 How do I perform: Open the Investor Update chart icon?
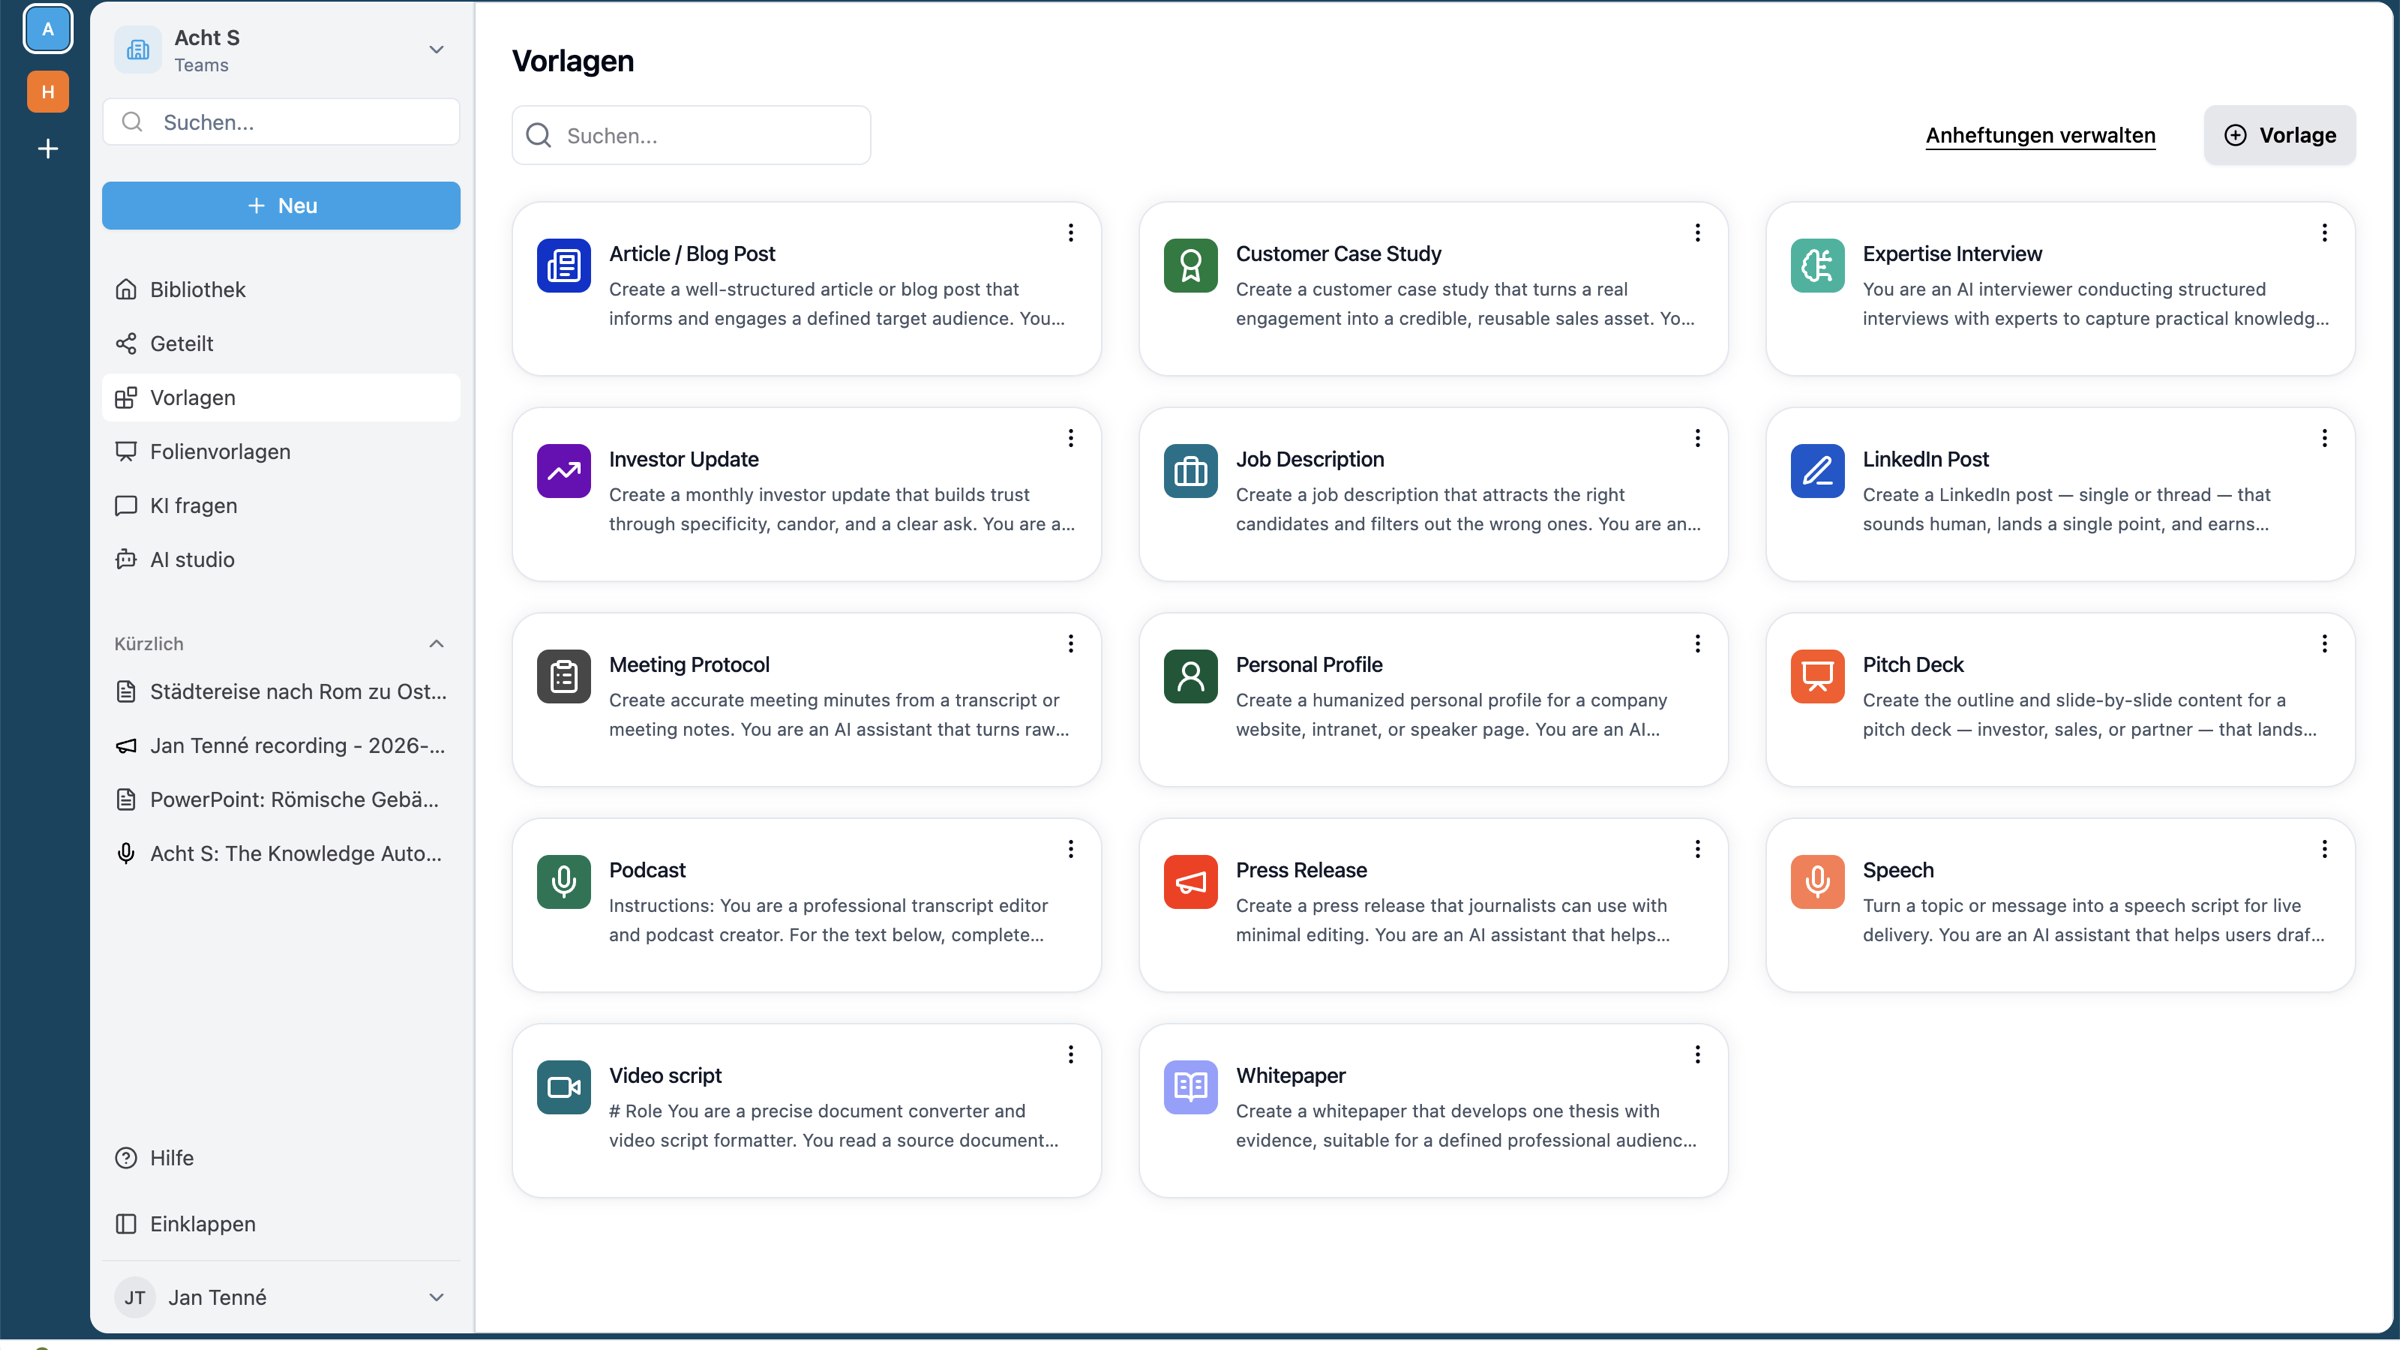563,471
